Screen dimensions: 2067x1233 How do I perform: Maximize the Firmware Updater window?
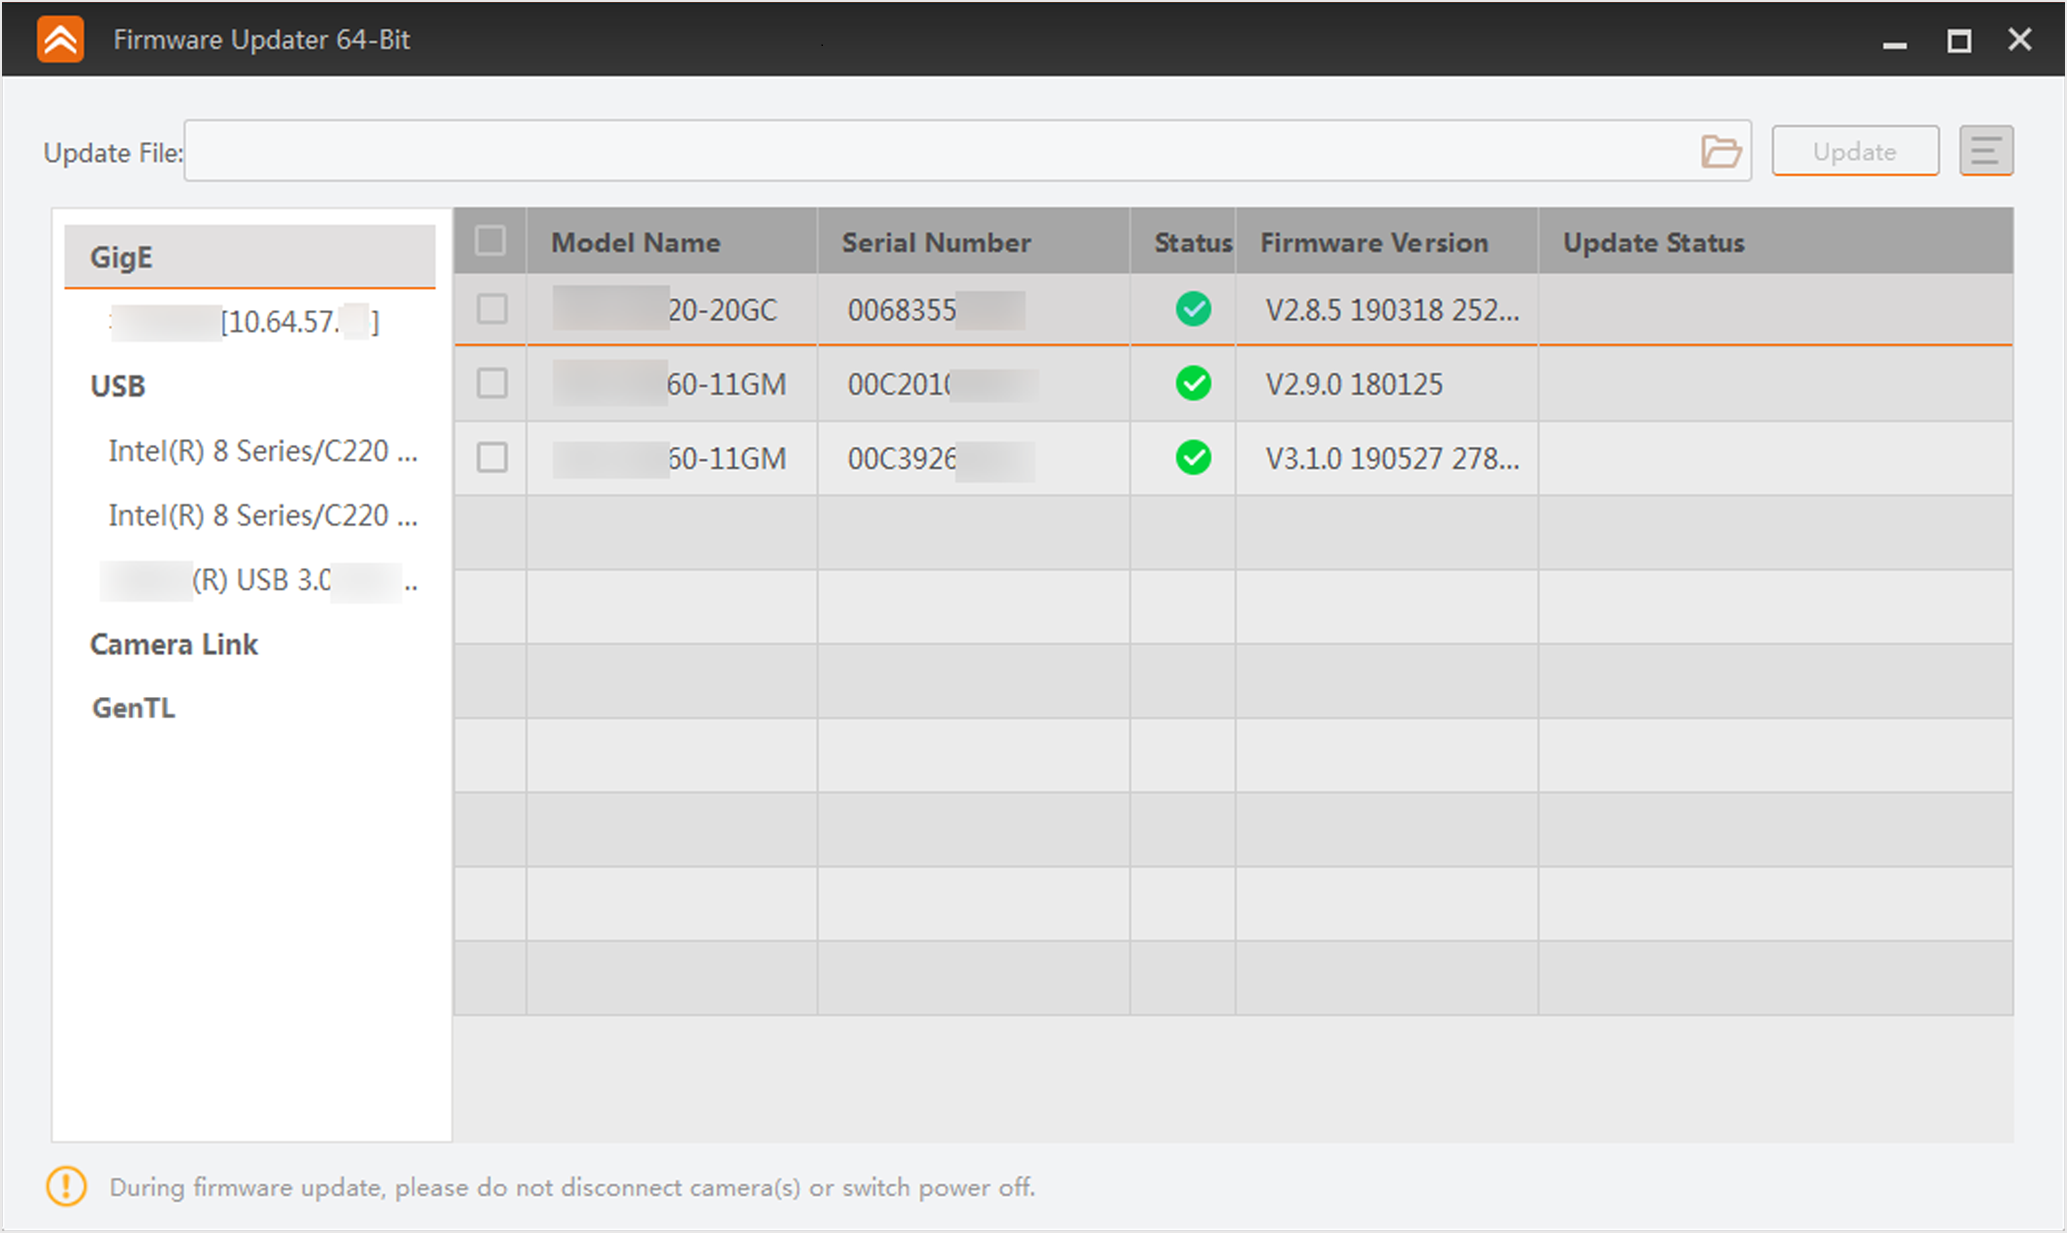point(1958,41)
